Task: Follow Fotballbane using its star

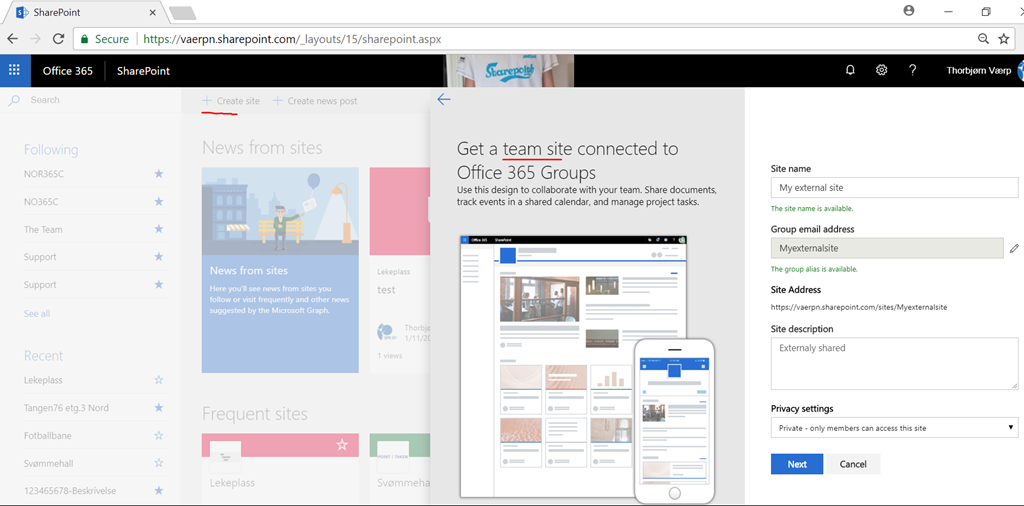Action: point(158,435)
